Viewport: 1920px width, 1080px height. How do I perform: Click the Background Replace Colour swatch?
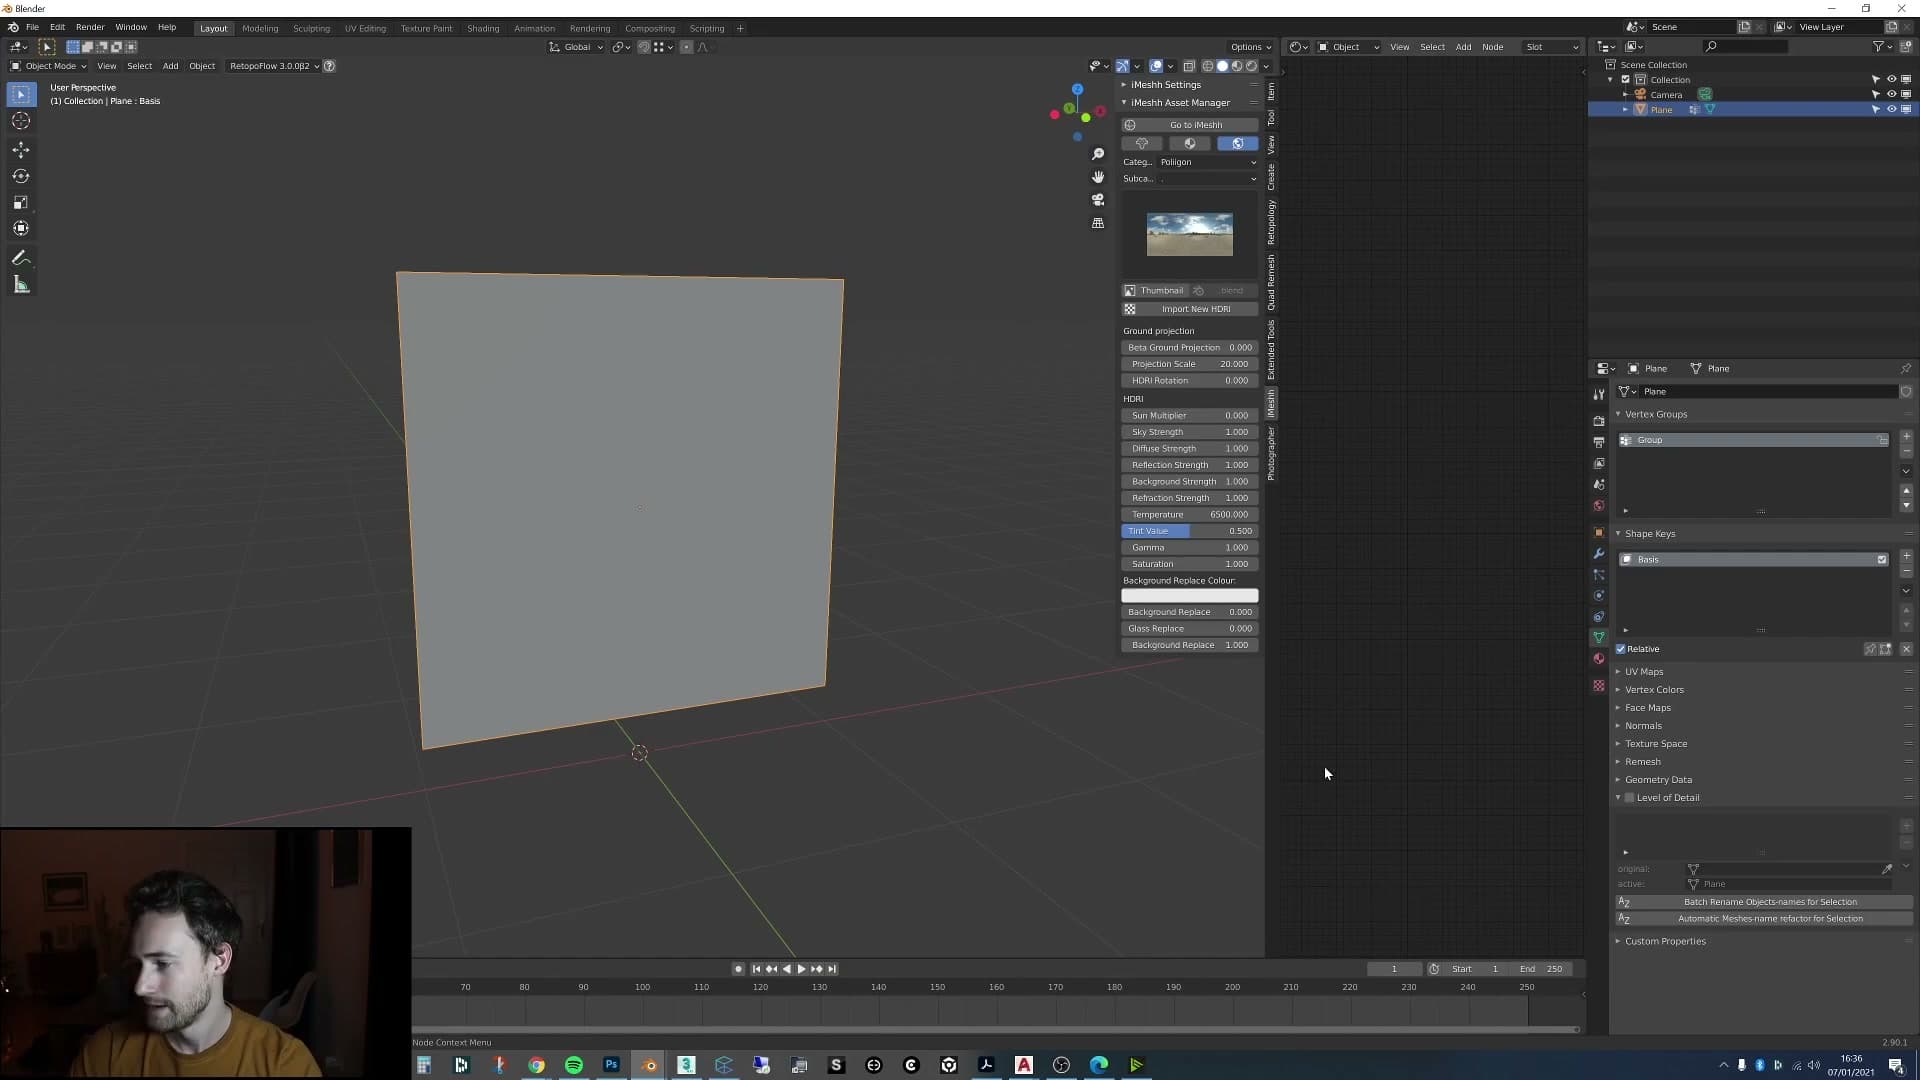tap(1190, 596)
